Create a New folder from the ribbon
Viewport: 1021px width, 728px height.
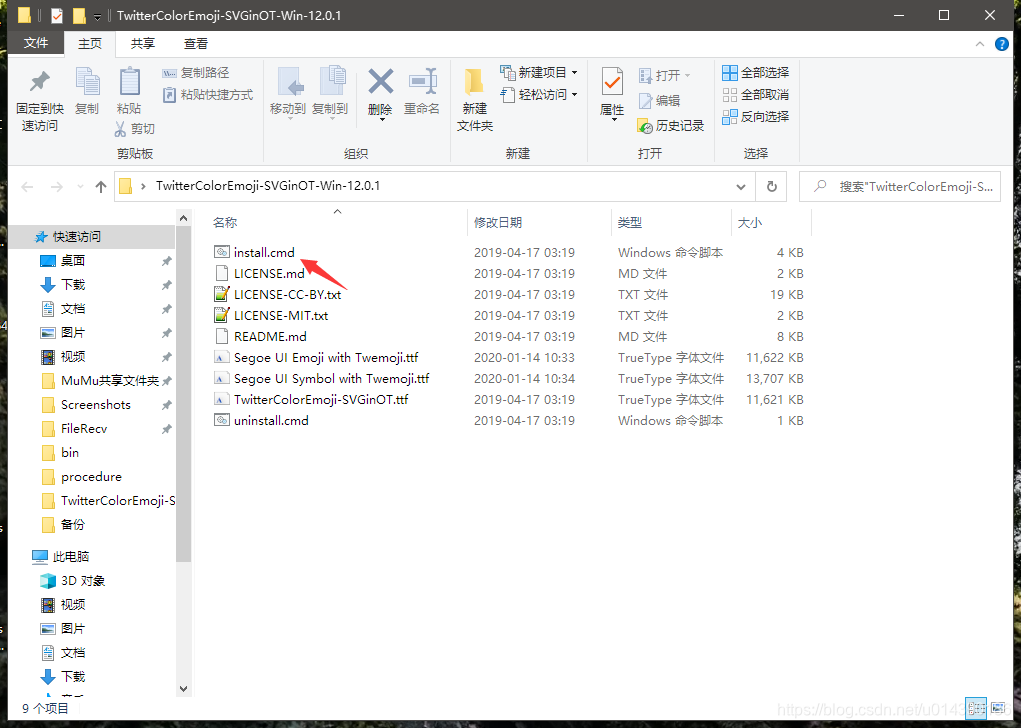click(x=475, y=100)
